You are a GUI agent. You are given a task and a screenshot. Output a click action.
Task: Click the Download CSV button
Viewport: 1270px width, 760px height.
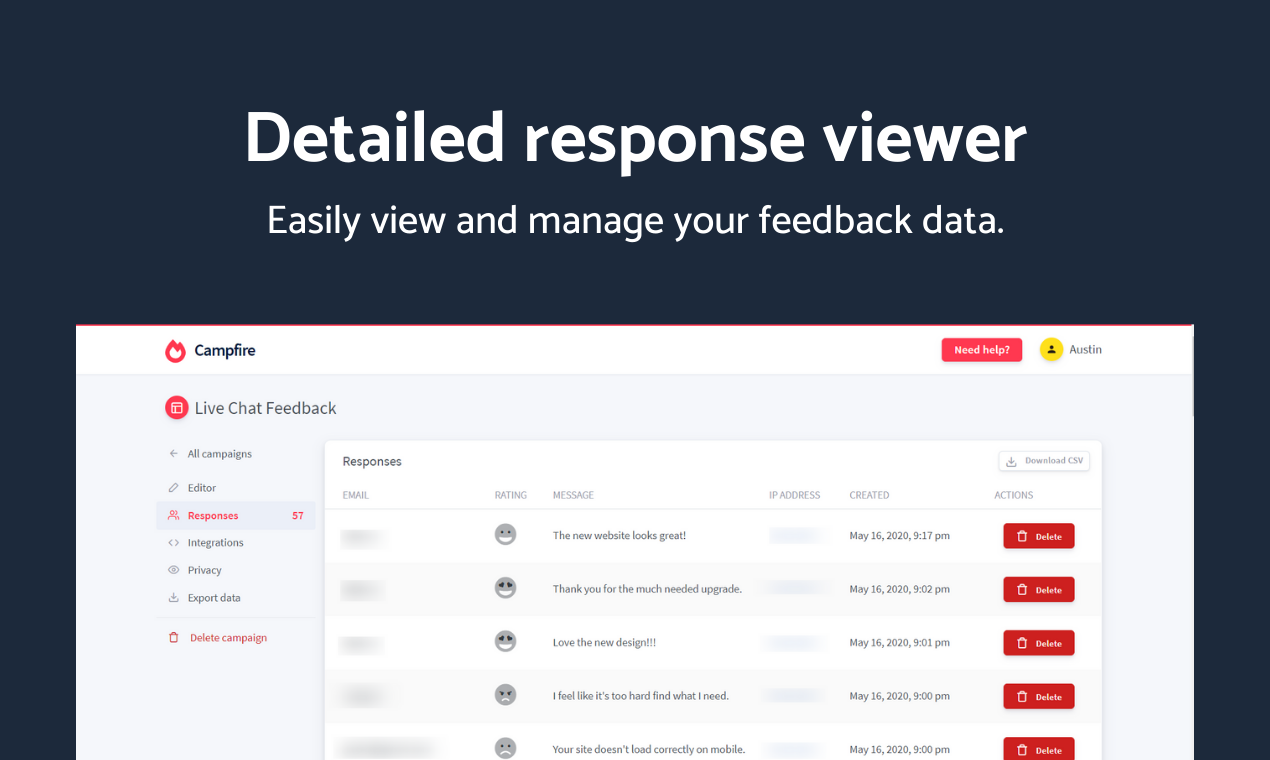pos(1044,461)
